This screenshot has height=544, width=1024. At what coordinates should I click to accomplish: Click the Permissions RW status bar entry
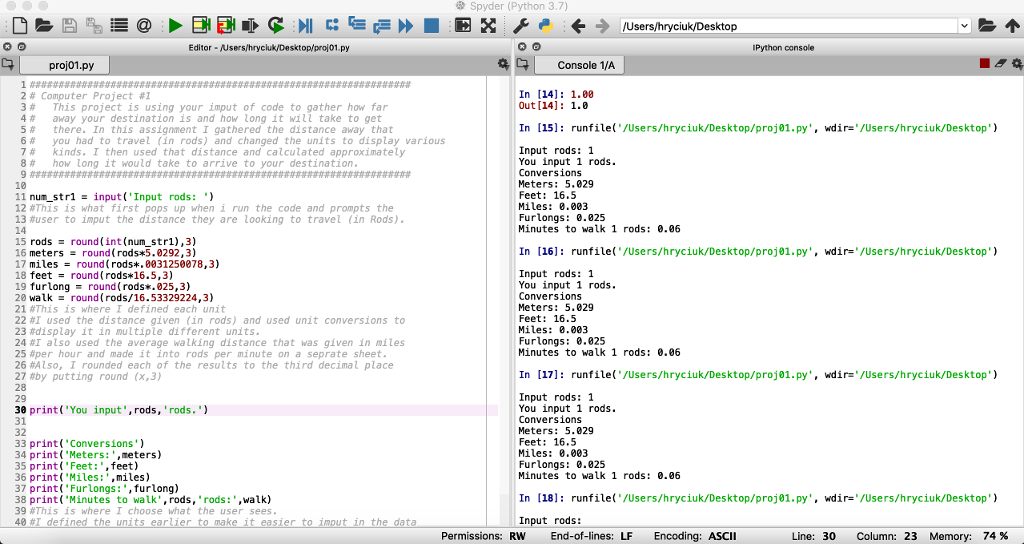tap(483, 536)
